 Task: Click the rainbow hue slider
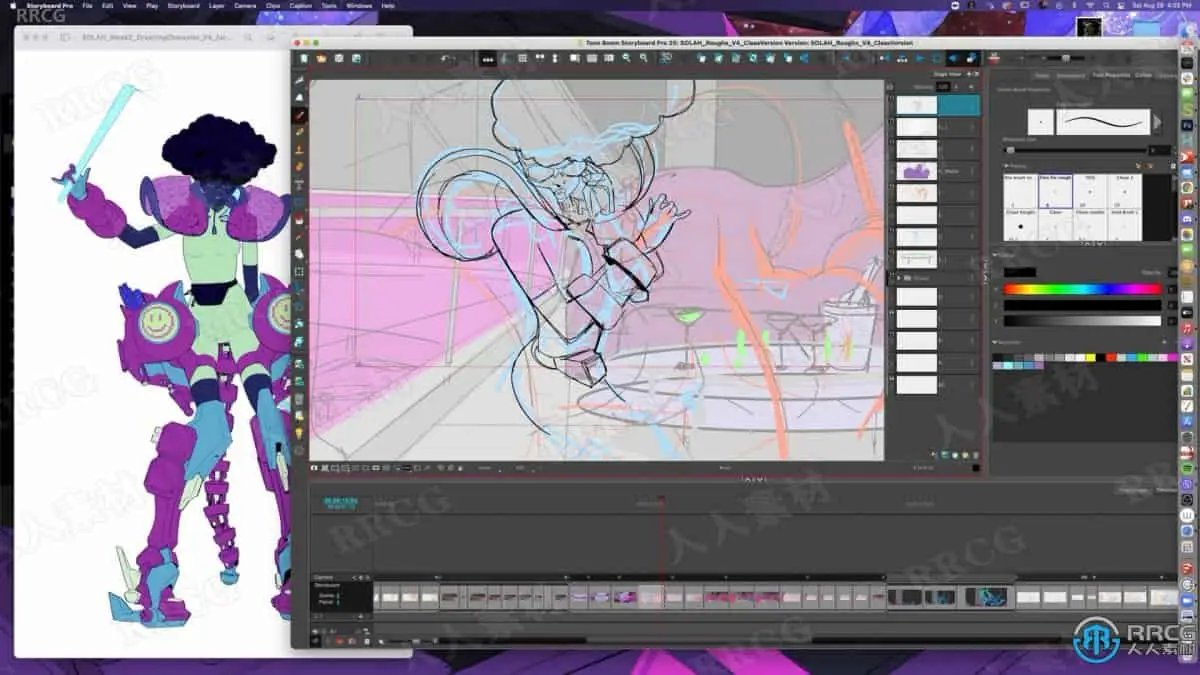coord(1082,290)
